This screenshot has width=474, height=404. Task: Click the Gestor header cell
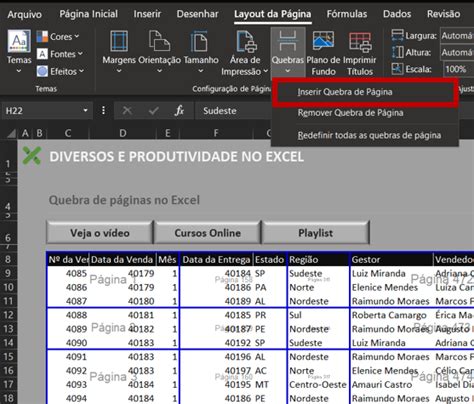[x=391, y=260]
